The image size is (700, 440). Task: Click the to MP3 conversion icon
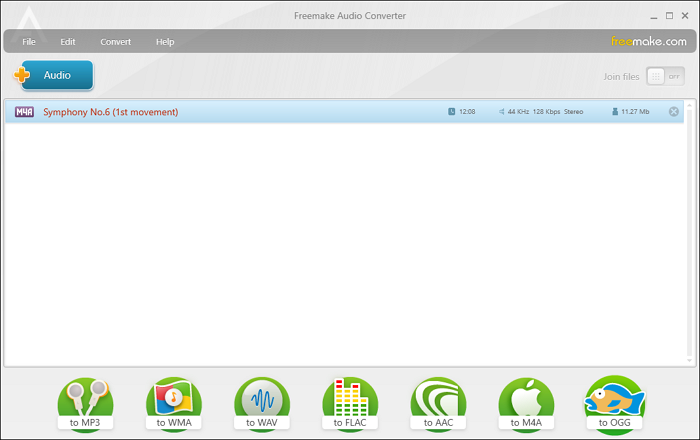click(x=85, y=404)
